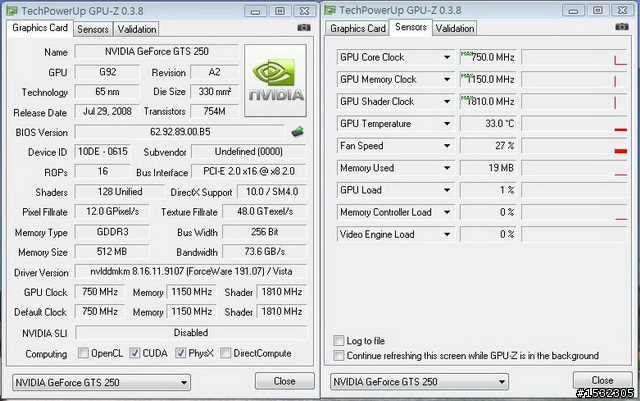Click GPU-Z app icon in right title bar
Image resolution: width=640 pixels, height=401 pixels.
click(x=330, y=10)
